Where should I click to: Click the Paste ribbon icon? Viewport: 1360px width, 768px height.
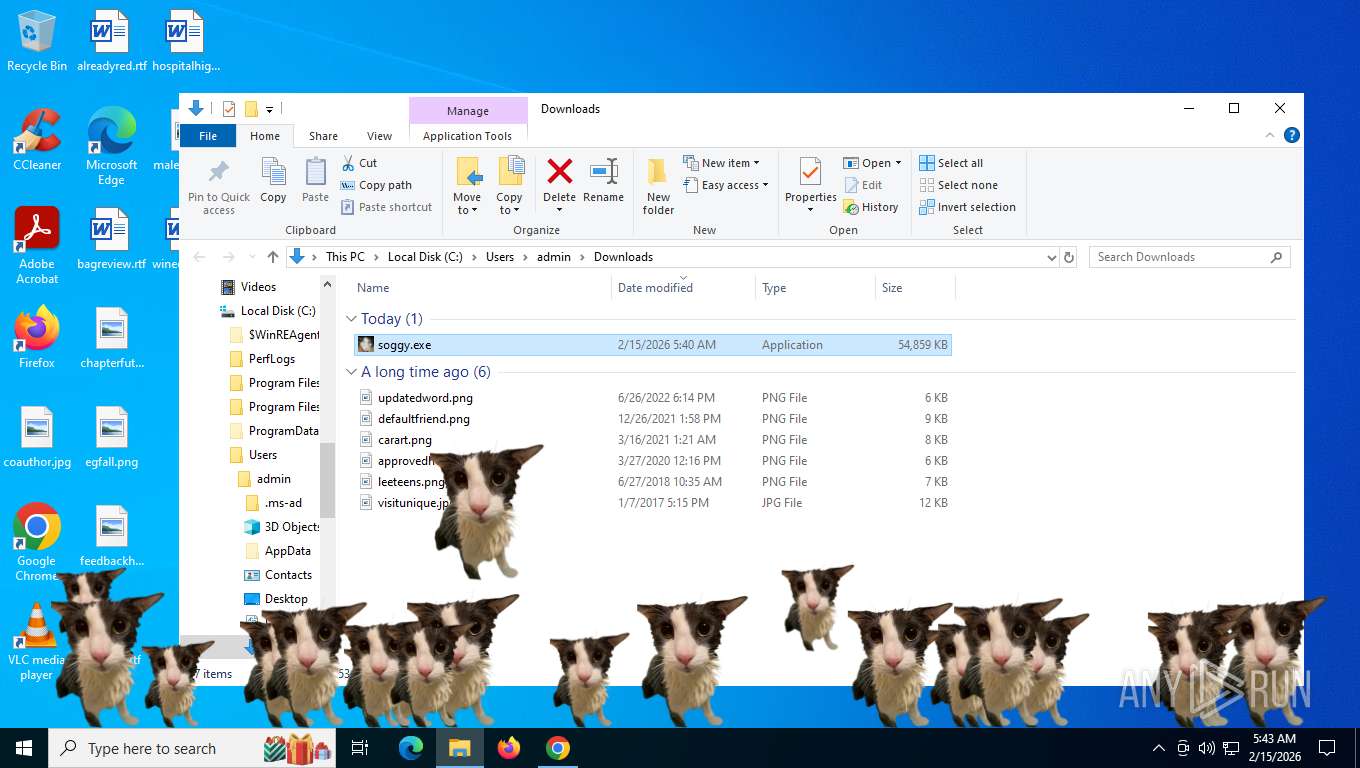click(x=315, y=180)
